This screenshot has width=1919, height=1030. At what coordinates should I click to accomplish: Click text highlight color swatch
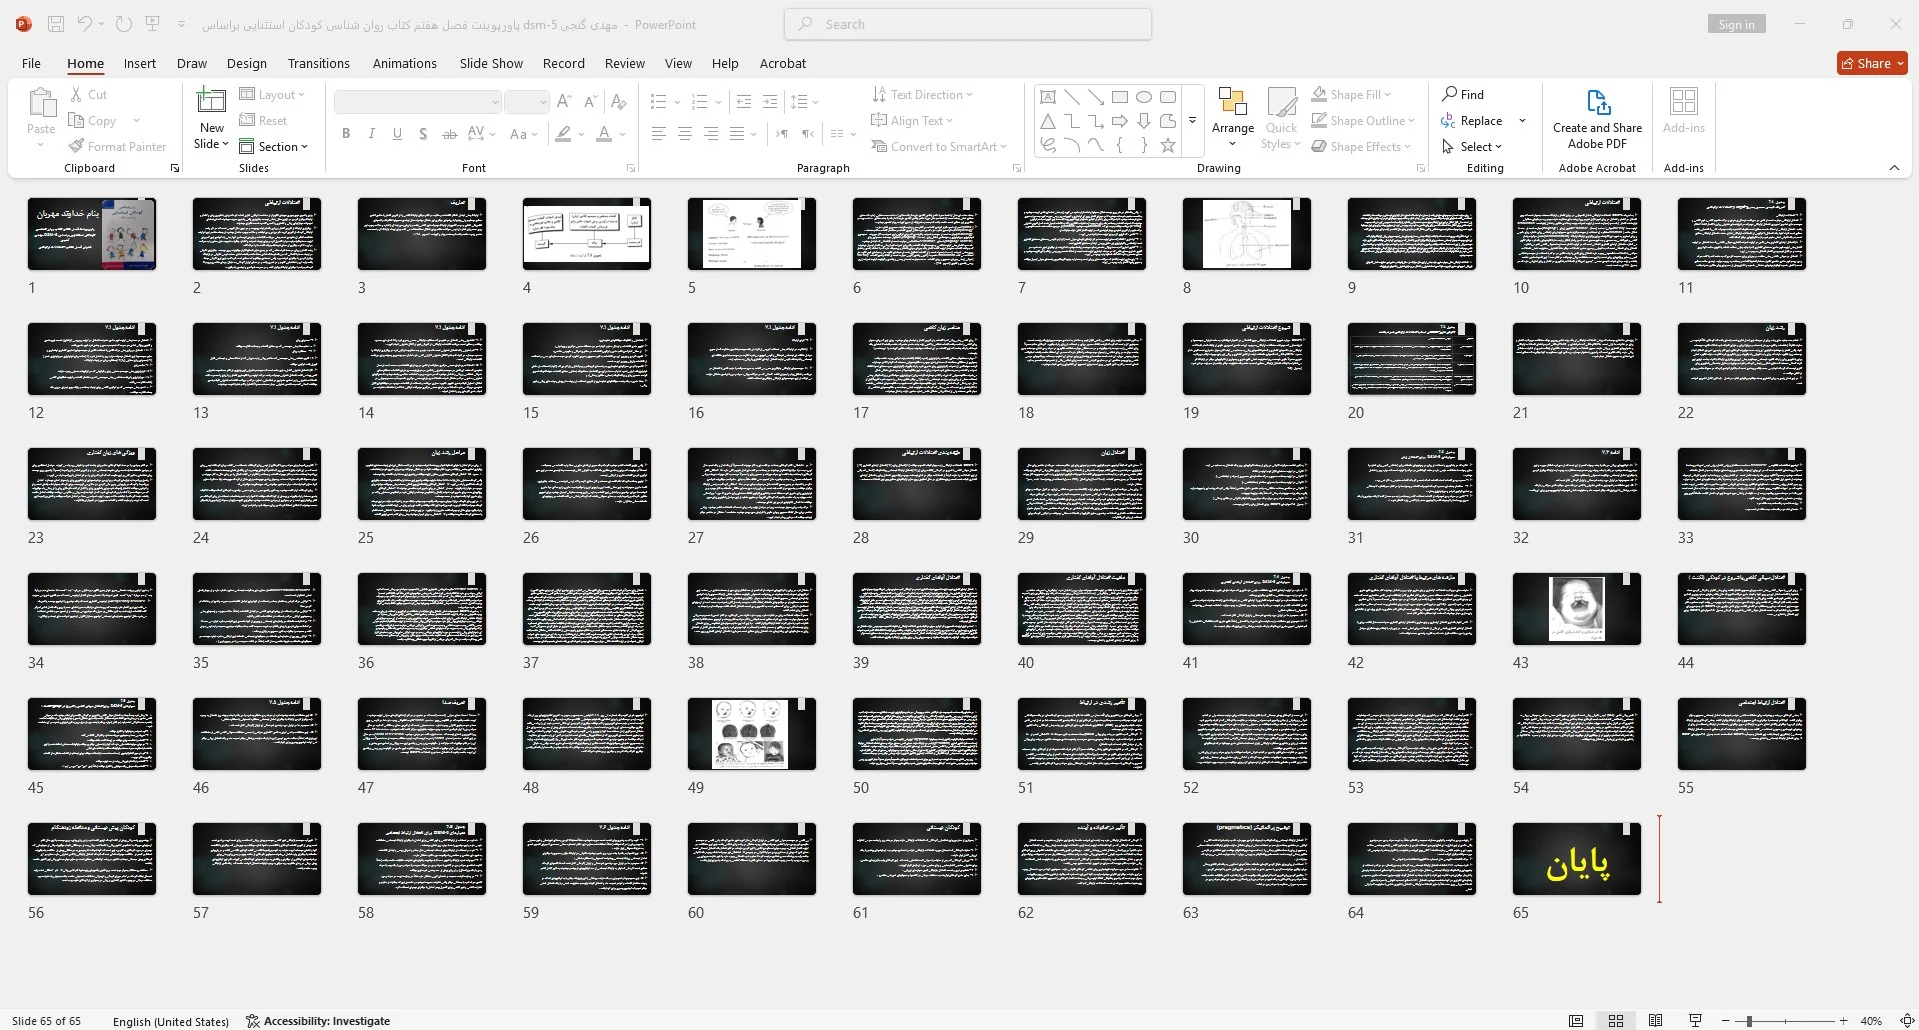tap(564, 133)
